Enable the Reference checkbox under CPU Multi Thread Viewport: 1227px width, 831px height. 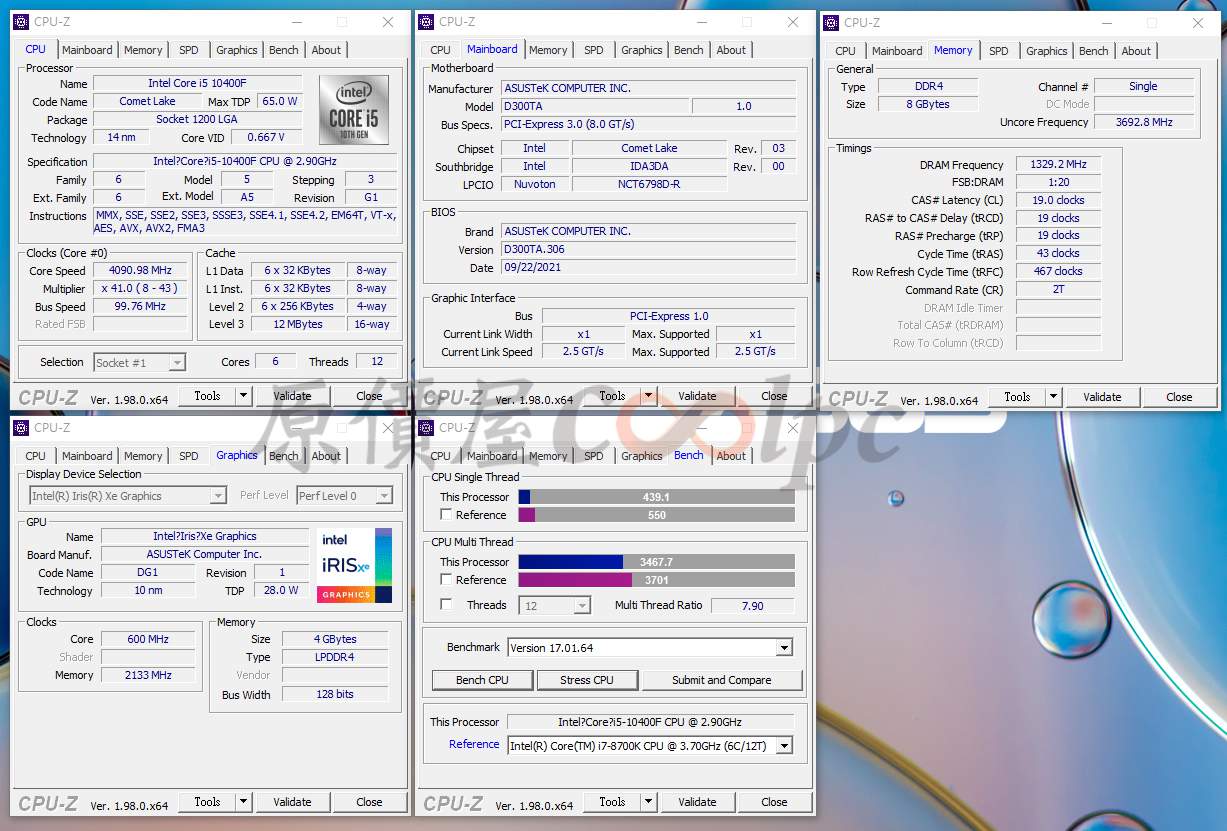click(x=446, y=580)
